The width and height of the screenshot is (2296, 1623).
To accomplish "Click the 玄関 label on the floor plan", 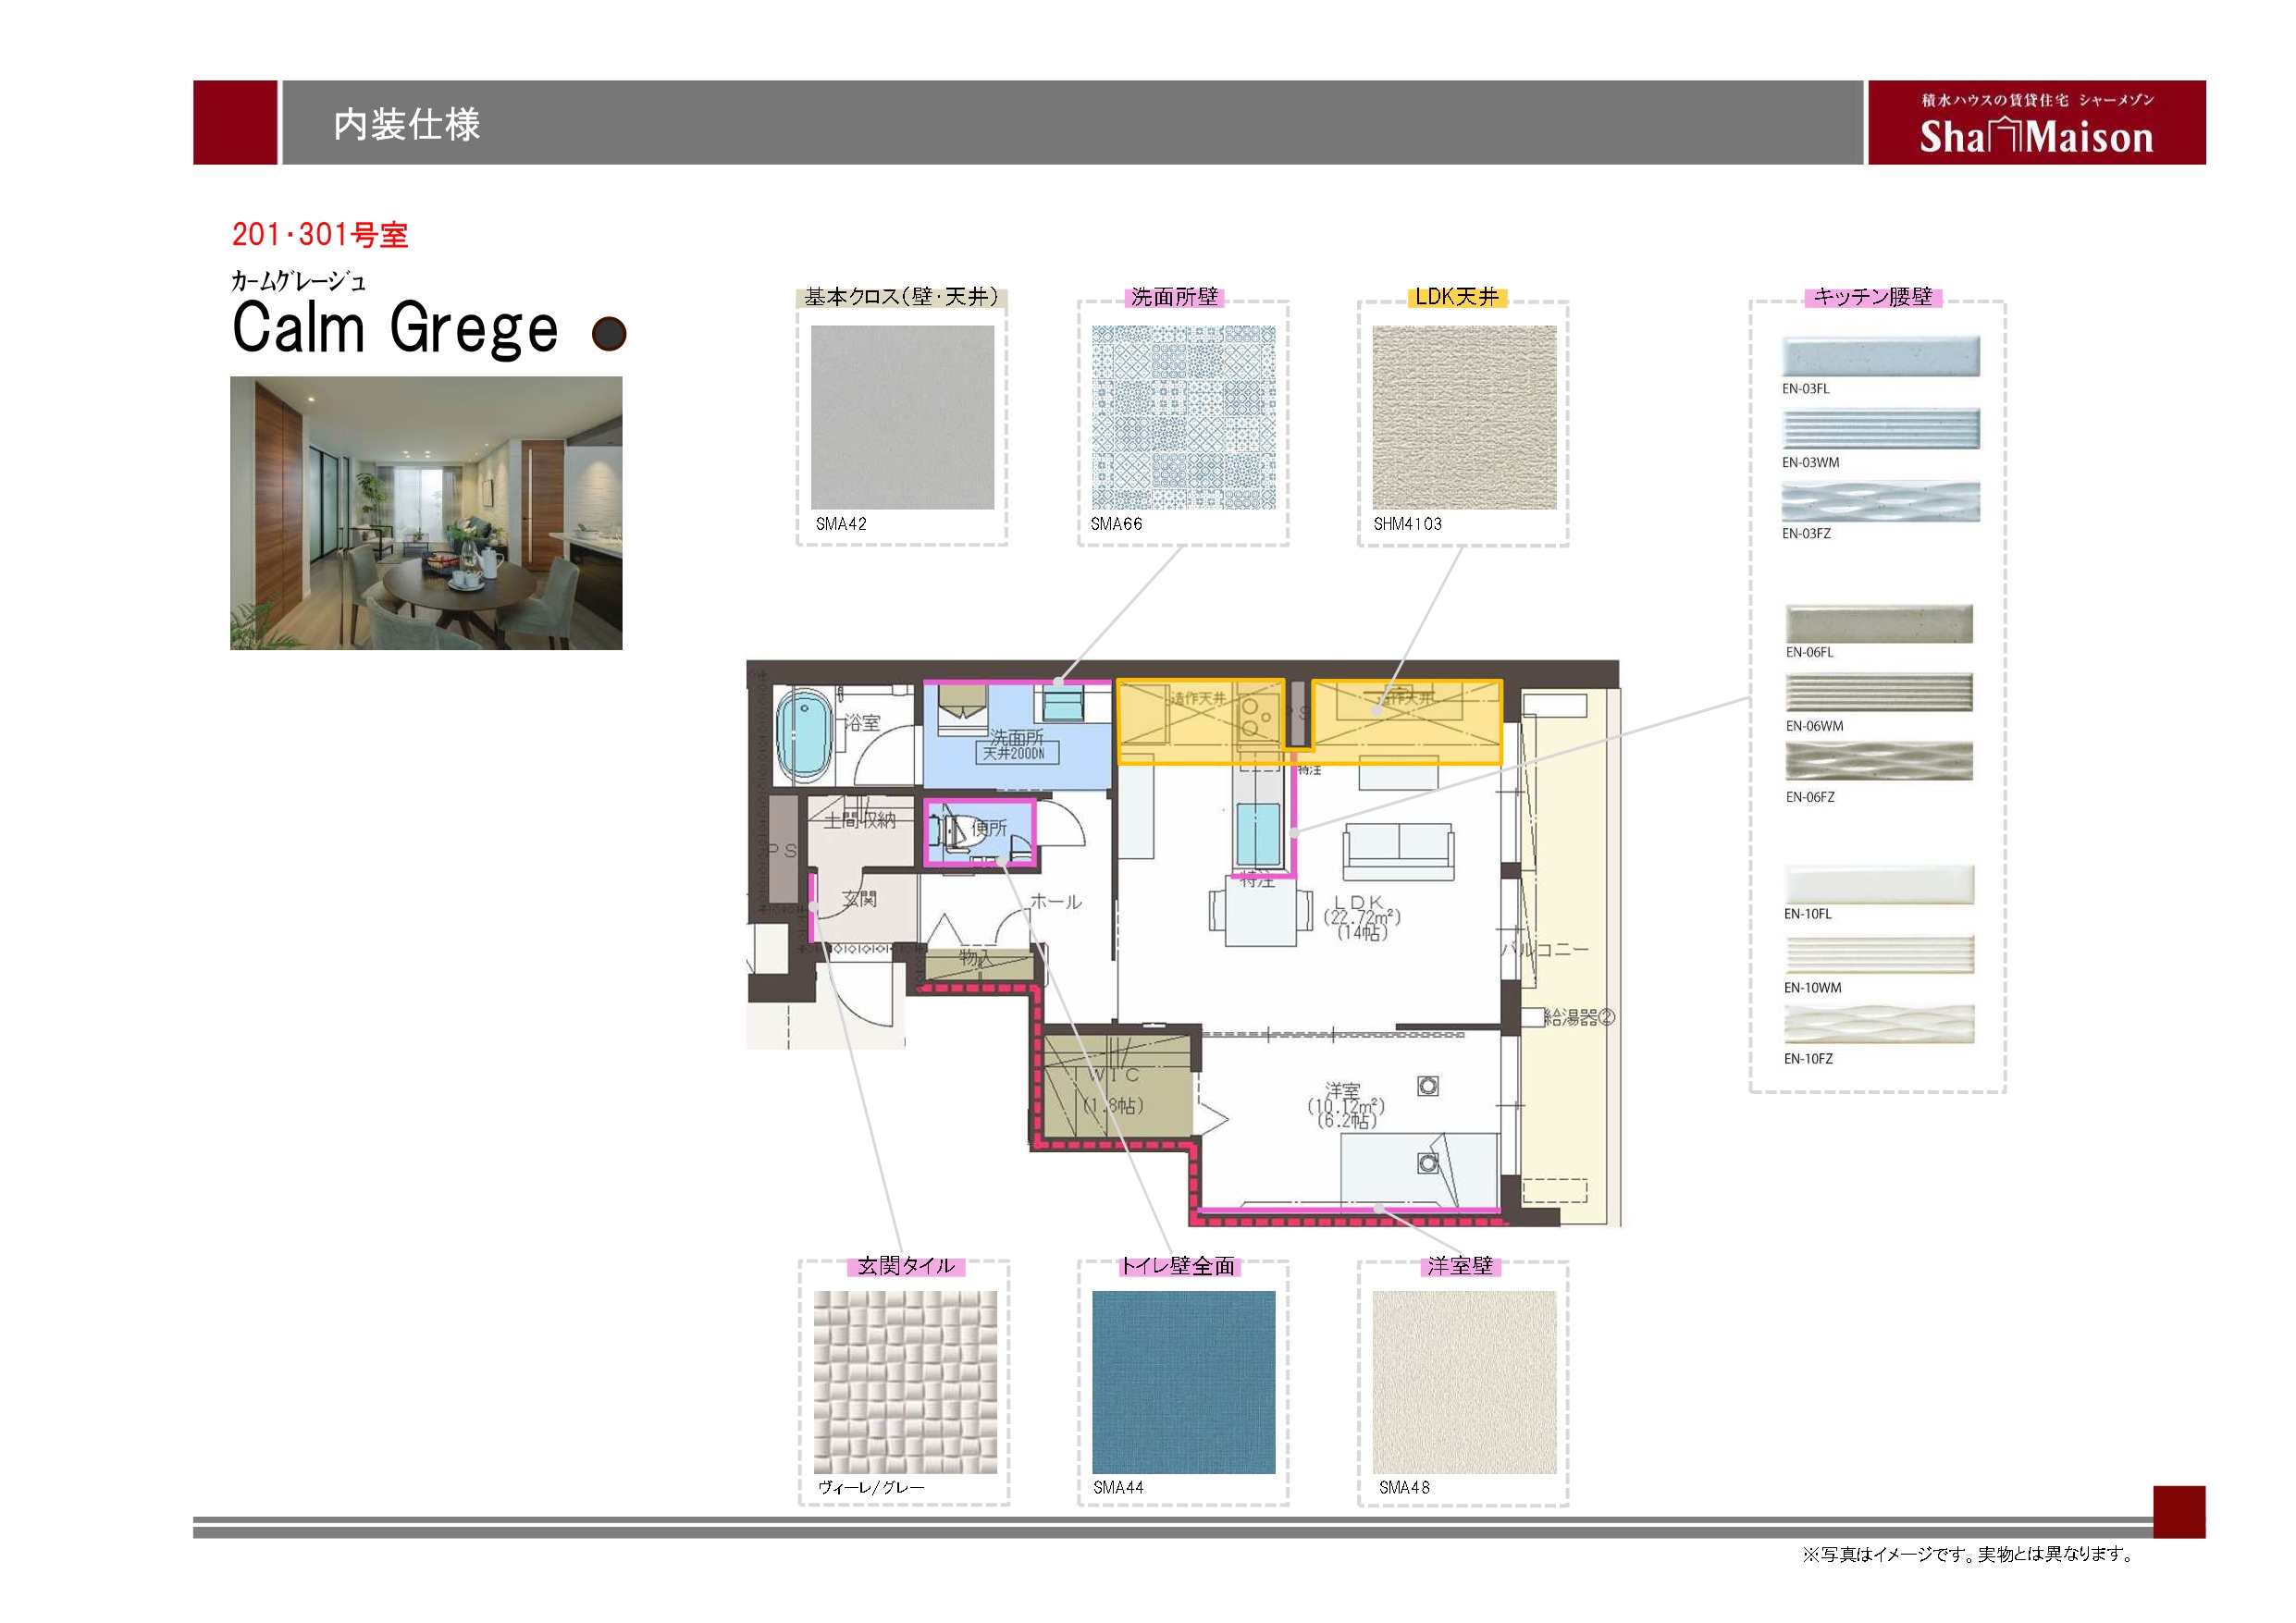I will tap(860, 899).
